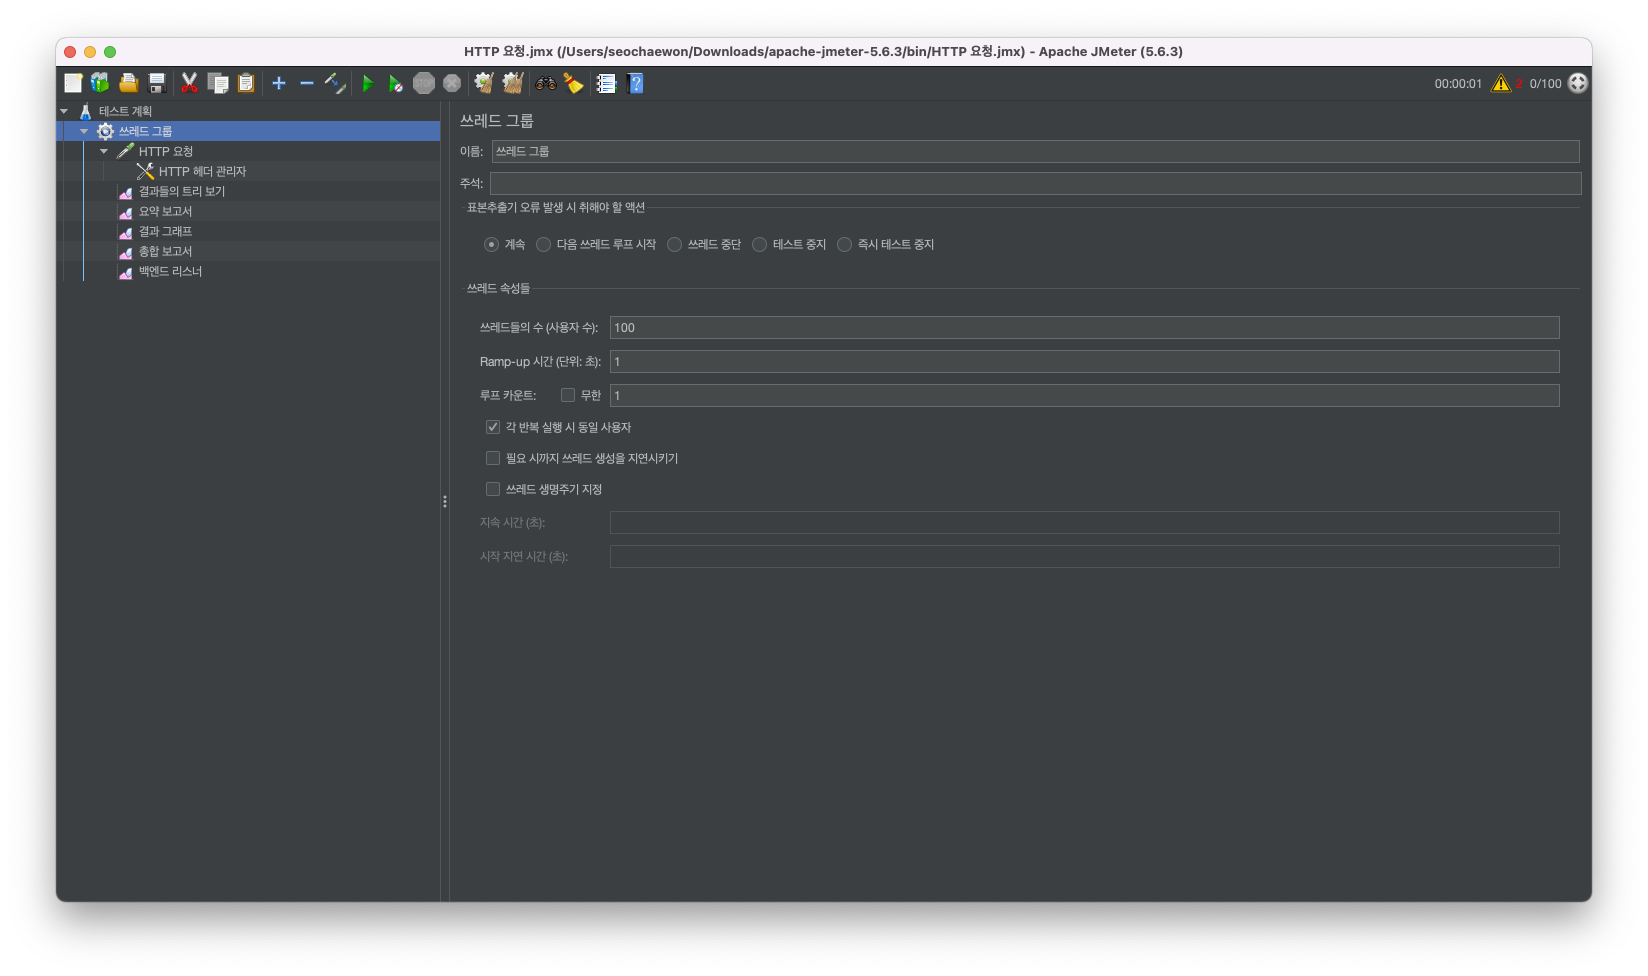
Task: Open Help with question mark icon
Action: pyautogui.click(x=635, y=83)
